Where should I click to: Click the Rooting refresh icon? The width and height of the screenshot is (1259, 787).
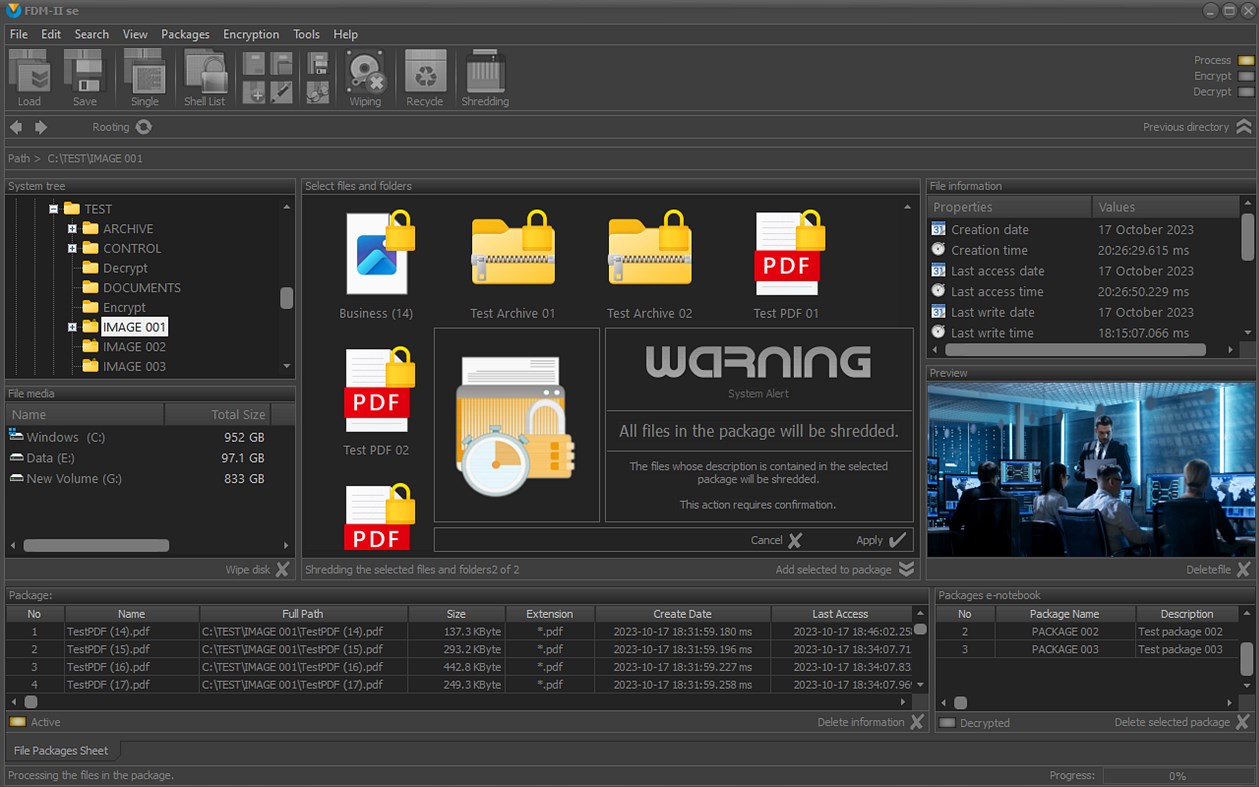click(144, 127)
